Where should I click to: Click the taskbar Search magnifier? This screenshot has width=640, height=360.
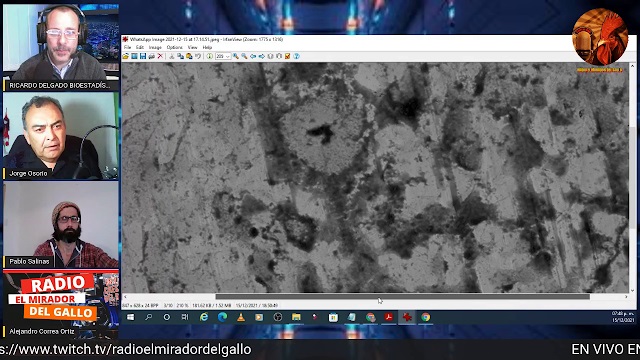coord(149,317)
